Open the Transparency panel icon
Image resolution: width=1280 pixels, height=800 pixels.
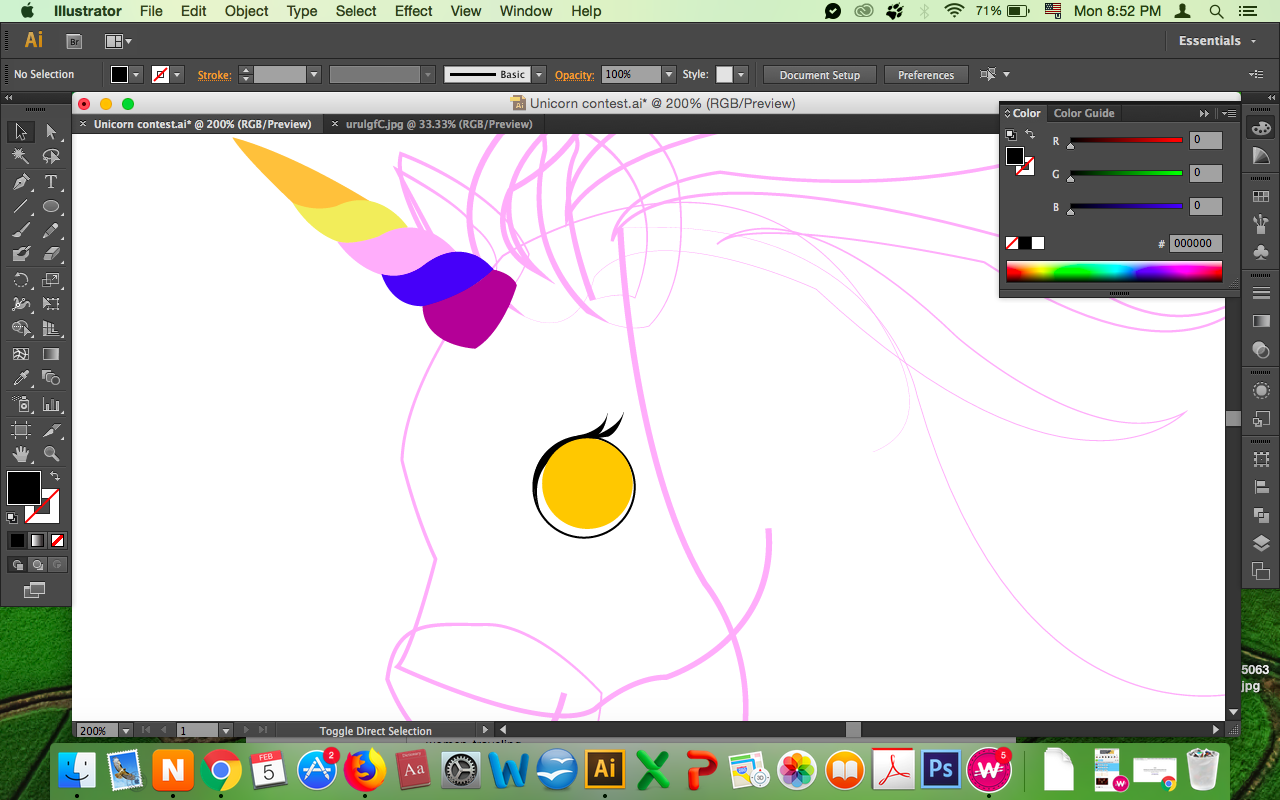coord(1261,351)
